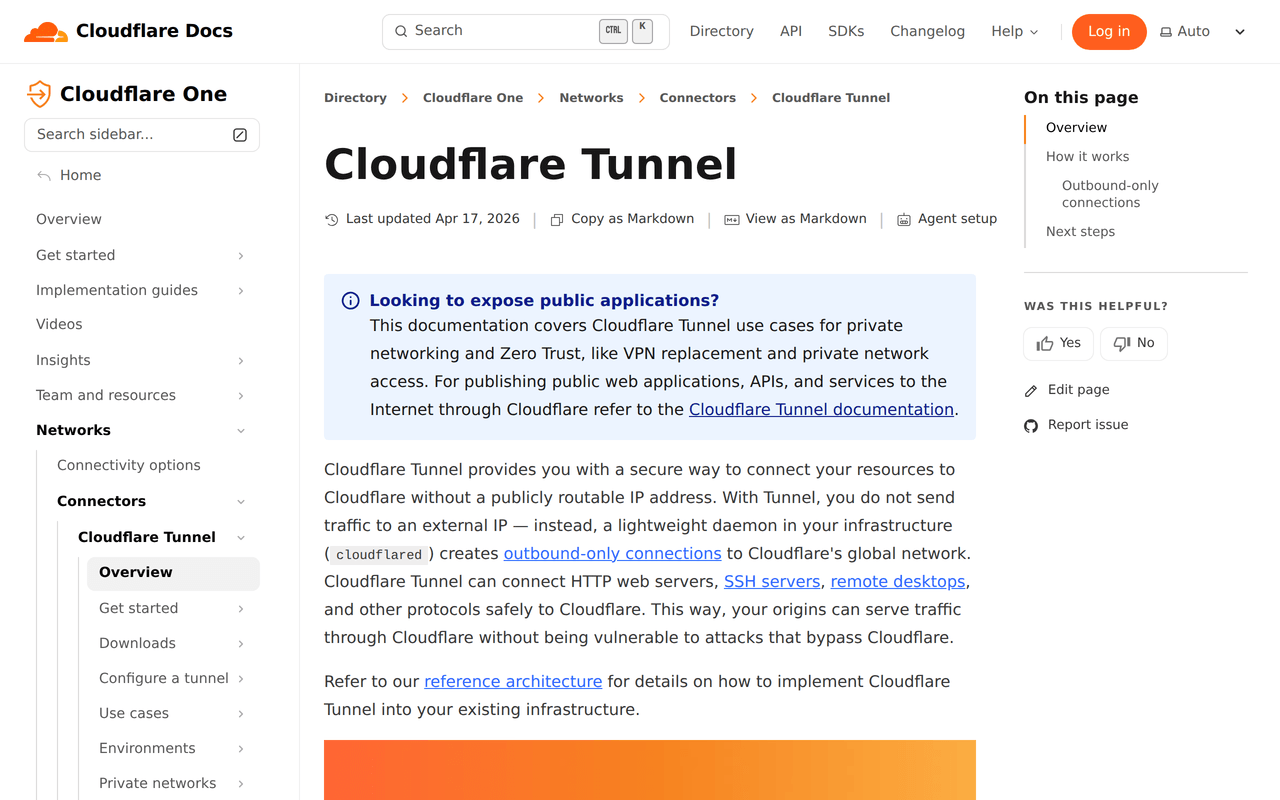Screen dimensions: 1280x800
Task: Open Connectivity options in the sidebar
Action: [x=129, y=466]
